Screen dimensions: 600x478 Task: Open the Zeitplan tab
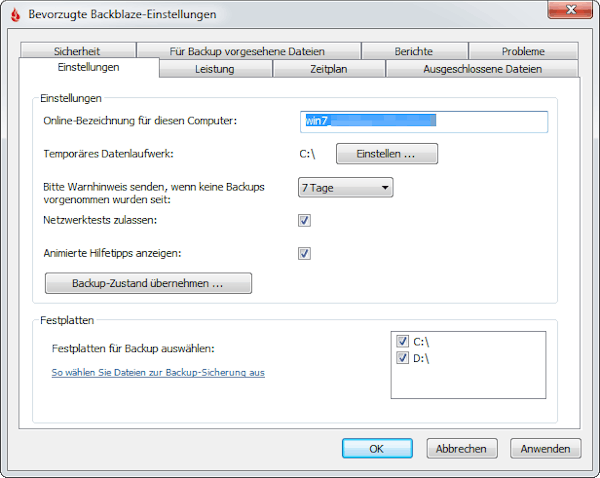tap(329, 69)
